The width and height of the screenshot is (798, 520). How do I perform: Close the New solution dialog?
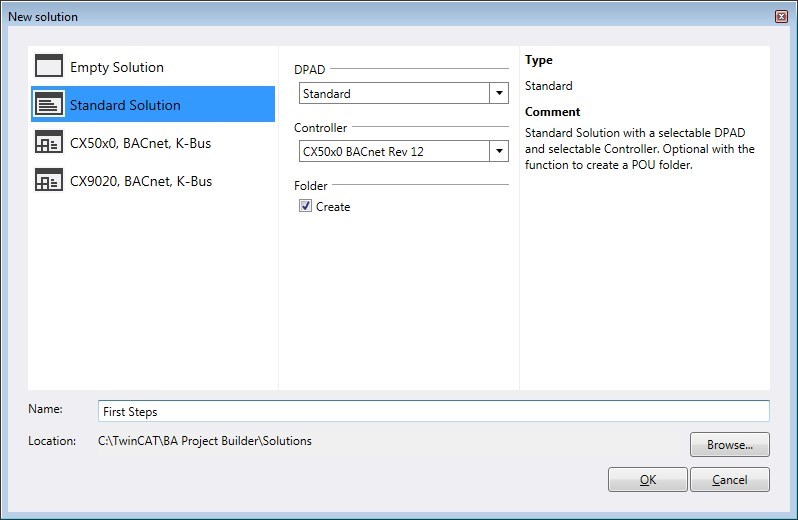781,16
